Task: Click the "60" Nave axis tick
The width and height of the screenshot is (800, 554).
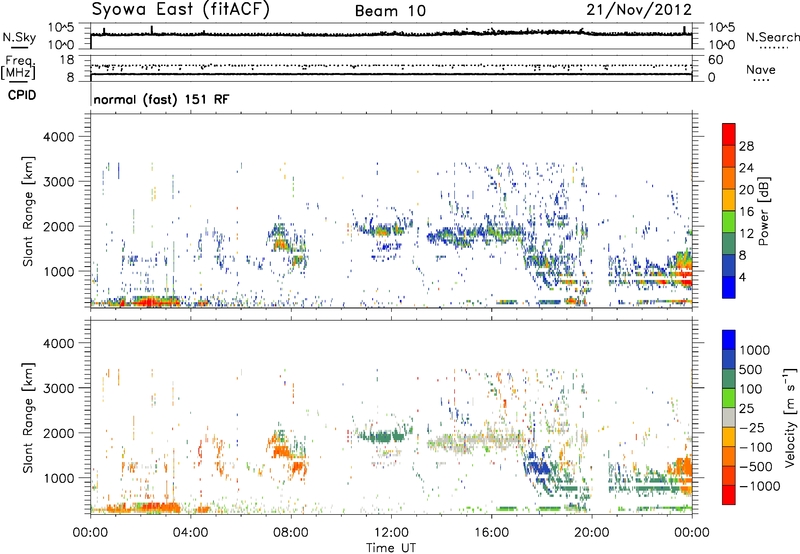Action: pos(715,60)
